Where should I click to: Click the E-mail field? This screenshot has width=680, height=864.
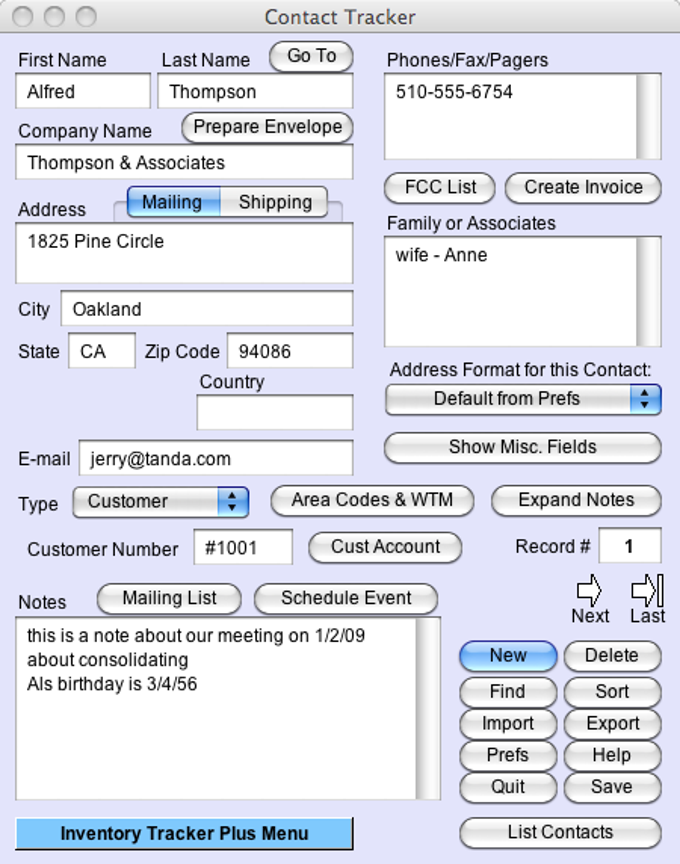point(216,458)
